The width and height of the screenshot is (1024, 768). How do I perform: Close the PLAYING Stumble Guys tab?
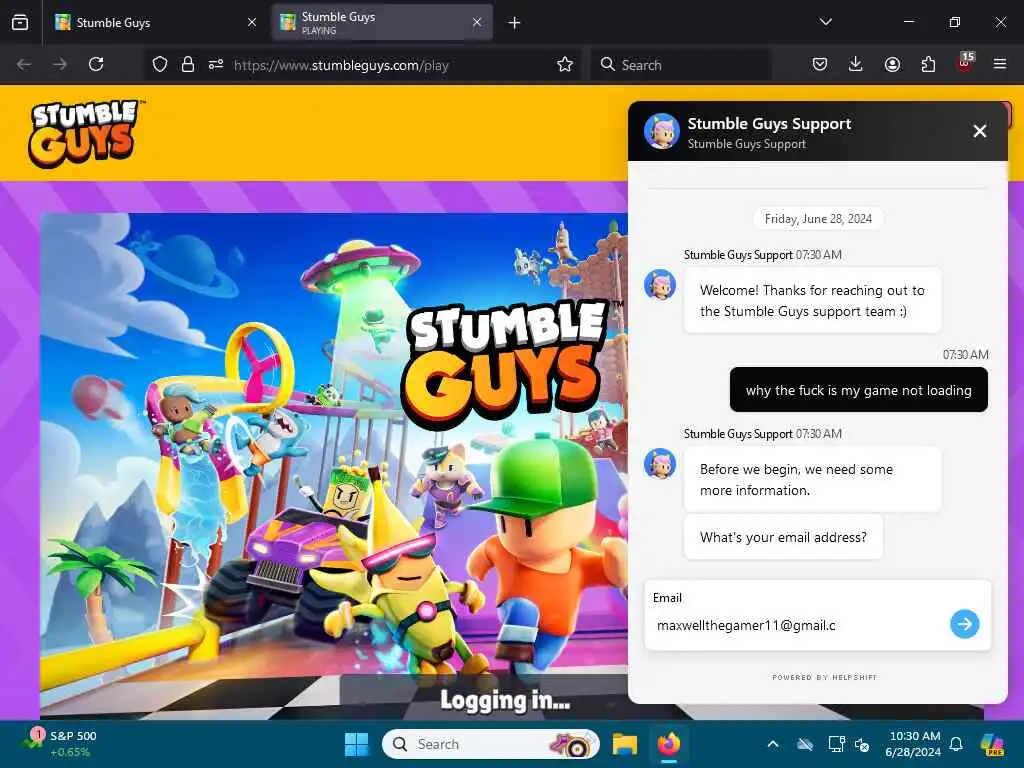(x=477, y=22)
